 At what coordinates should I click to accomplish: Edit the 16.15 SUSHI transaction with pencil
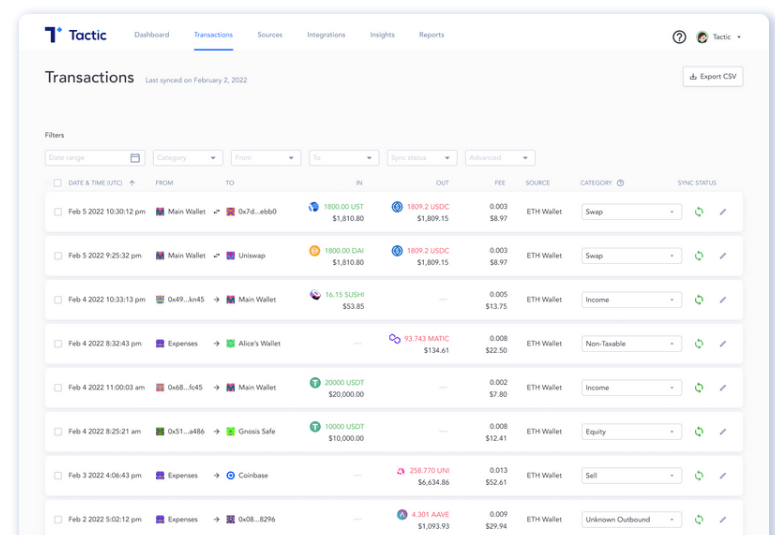(x=723, y=300)
